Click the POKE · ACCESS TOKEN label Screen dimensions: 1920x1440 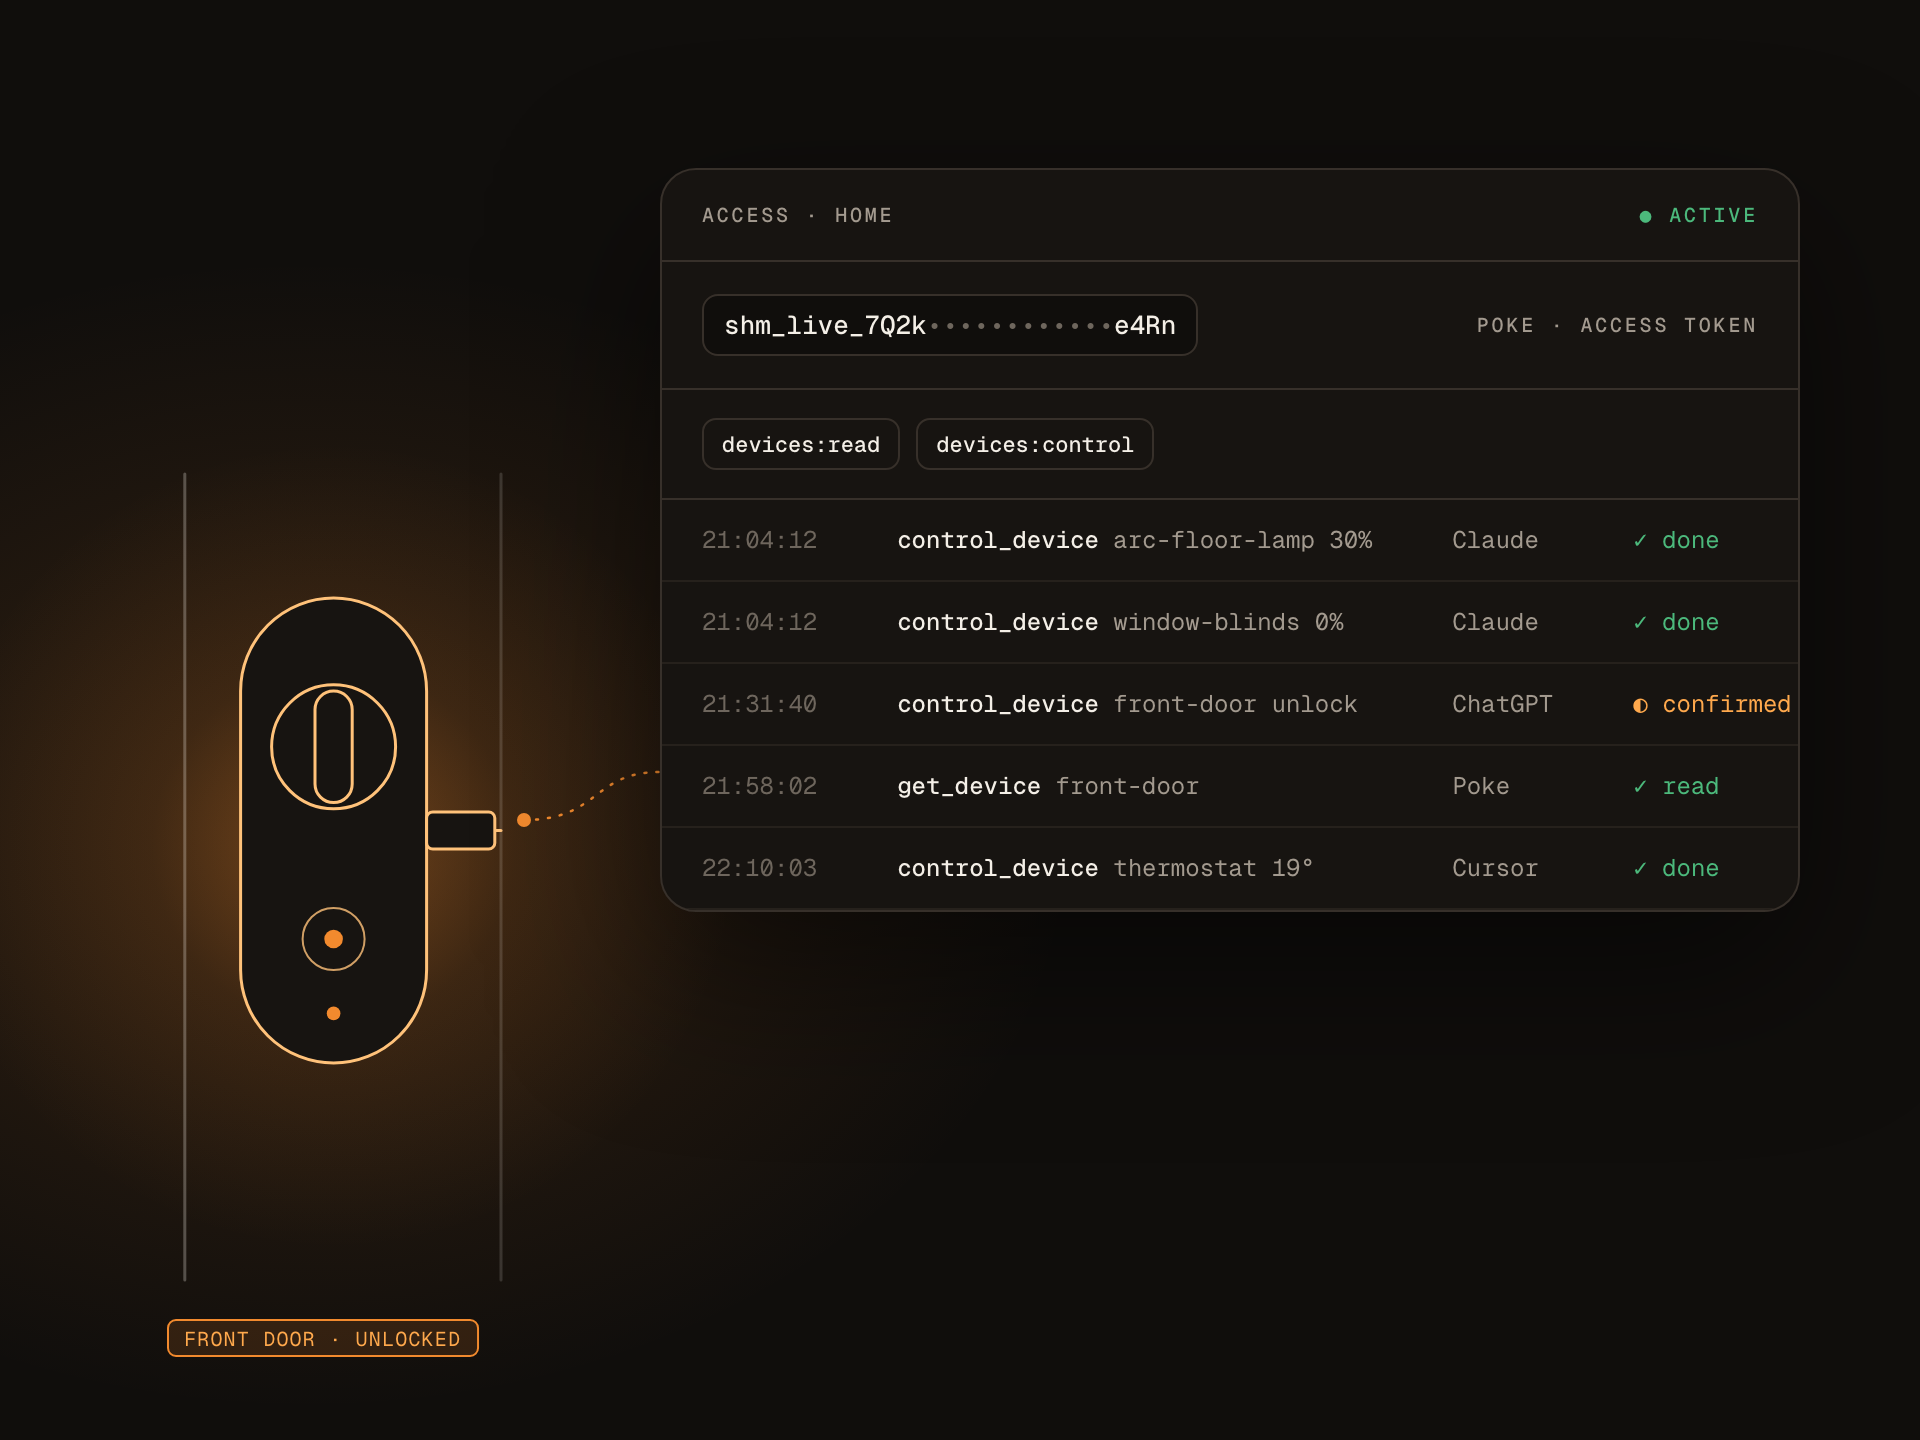point(1616,326)
